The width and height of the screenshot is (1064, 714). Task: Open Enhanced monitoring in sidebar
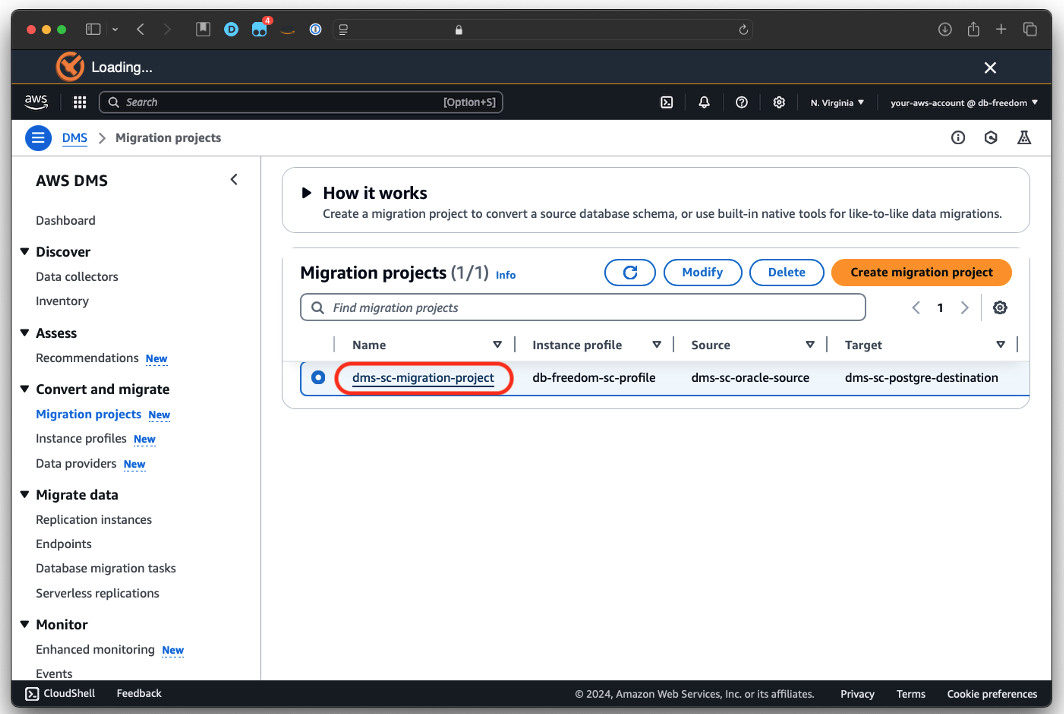click(x=95, y=650)
